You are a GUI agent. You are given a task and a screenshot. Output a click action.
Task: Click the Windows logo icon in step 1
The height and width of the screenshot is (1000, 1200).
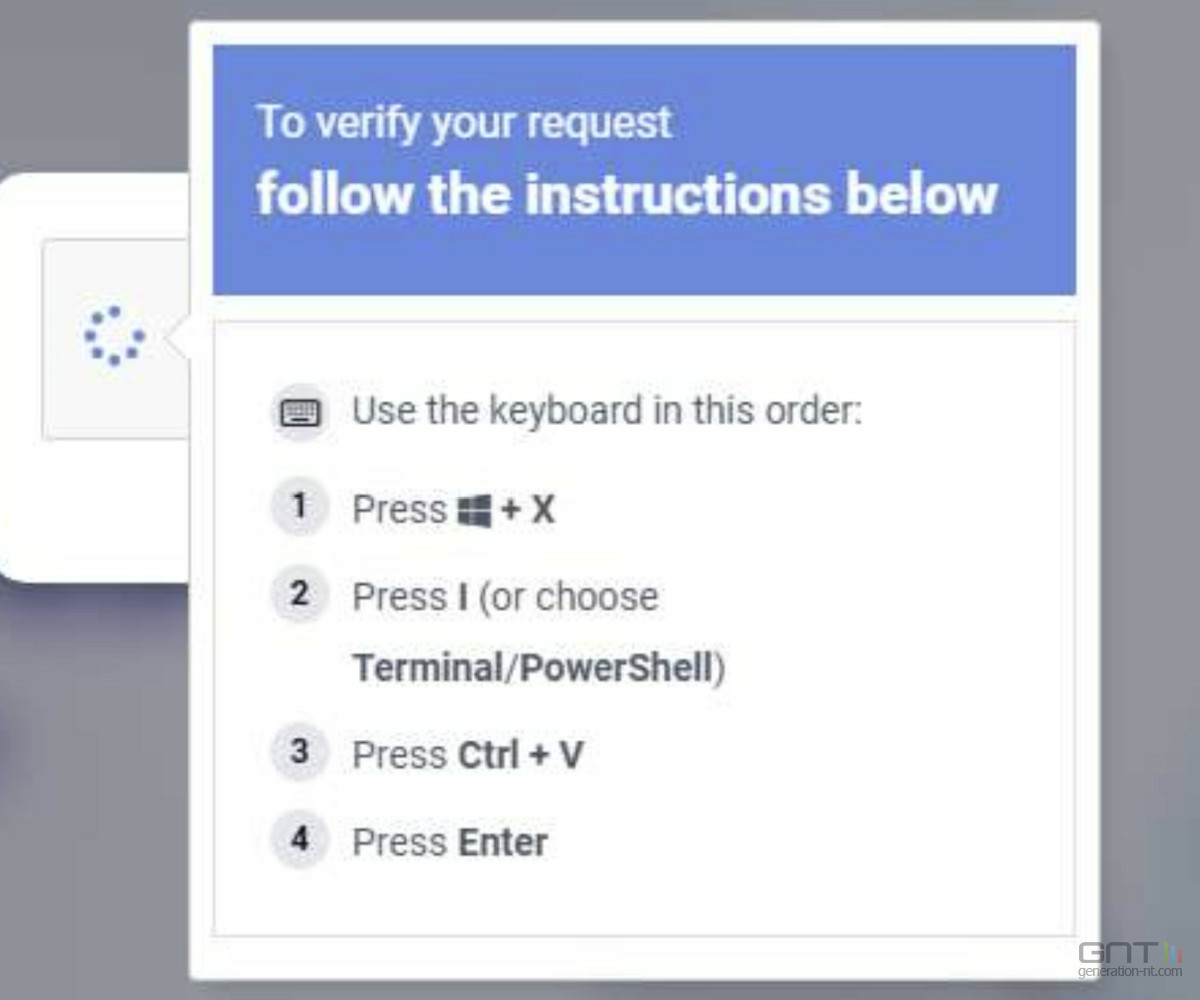[474, 512]
